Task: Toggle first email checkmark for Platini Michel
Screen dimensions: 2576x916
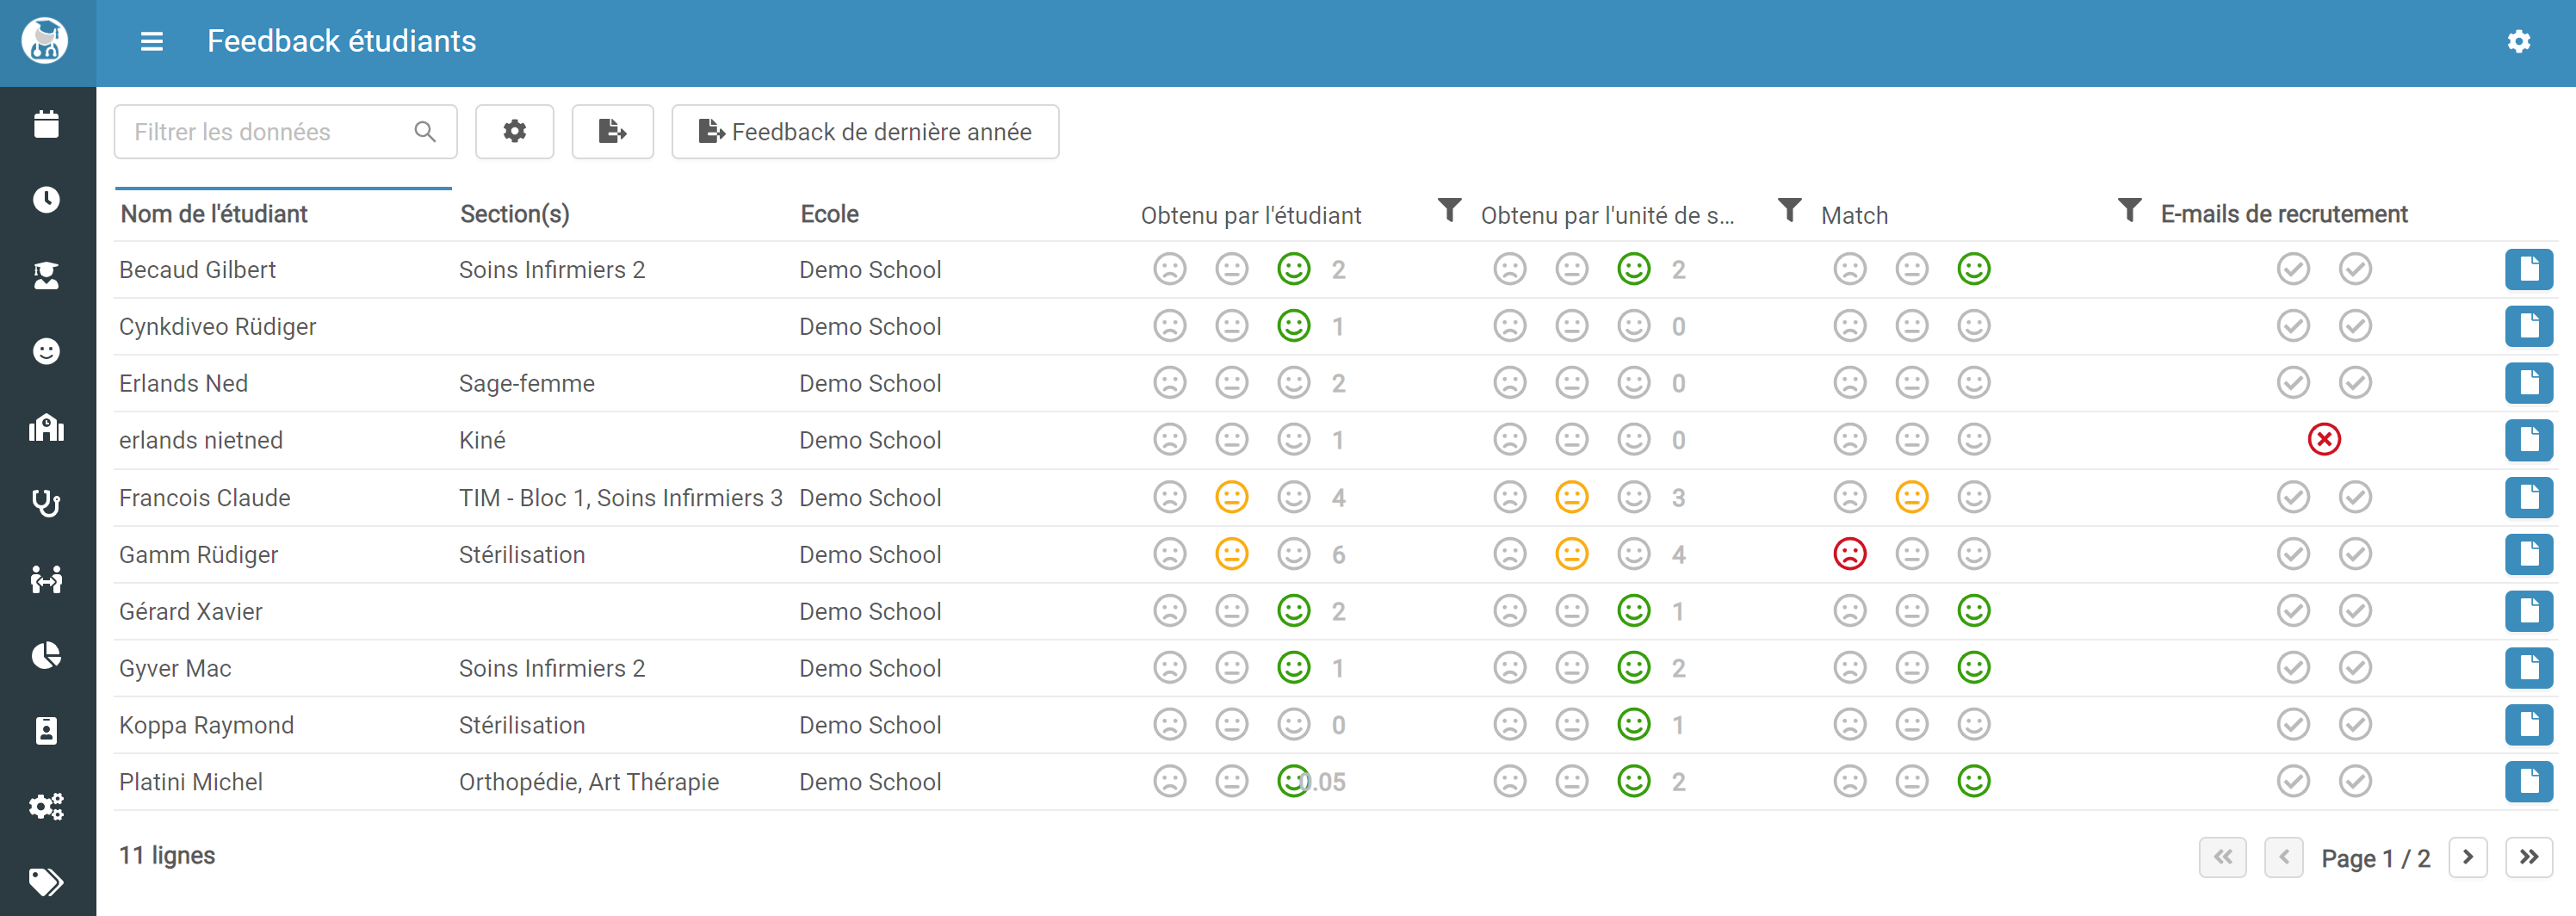Action: pyautogui.click(x=2293, y=782)
